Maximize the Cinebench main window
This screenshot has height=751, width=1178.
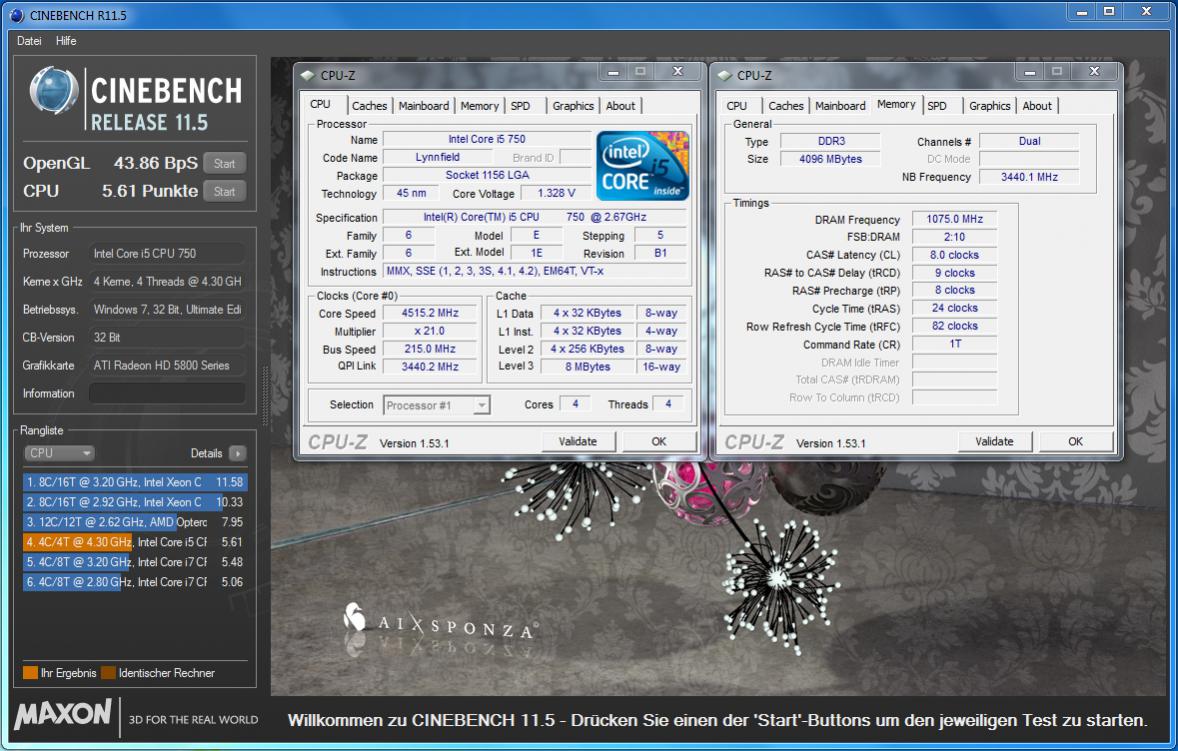pos(1109,11)
